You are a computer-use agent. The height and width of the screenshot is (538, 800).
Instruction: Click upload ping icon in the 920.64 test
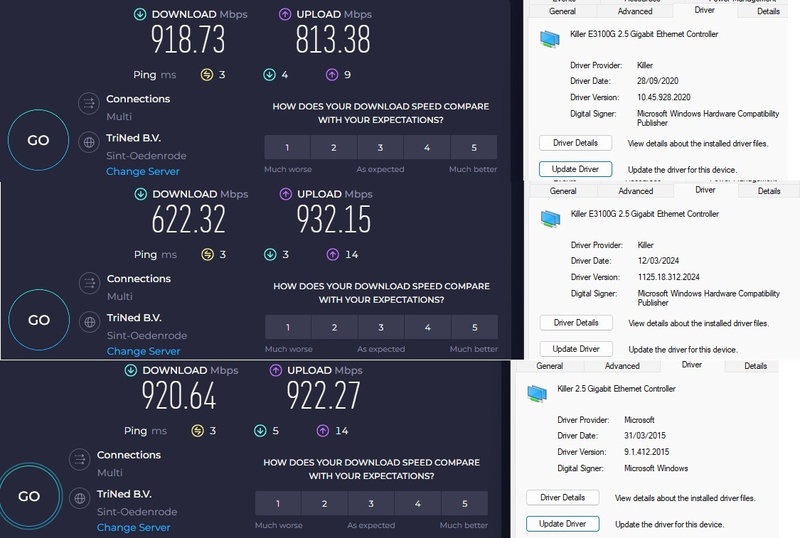(322, 431)
